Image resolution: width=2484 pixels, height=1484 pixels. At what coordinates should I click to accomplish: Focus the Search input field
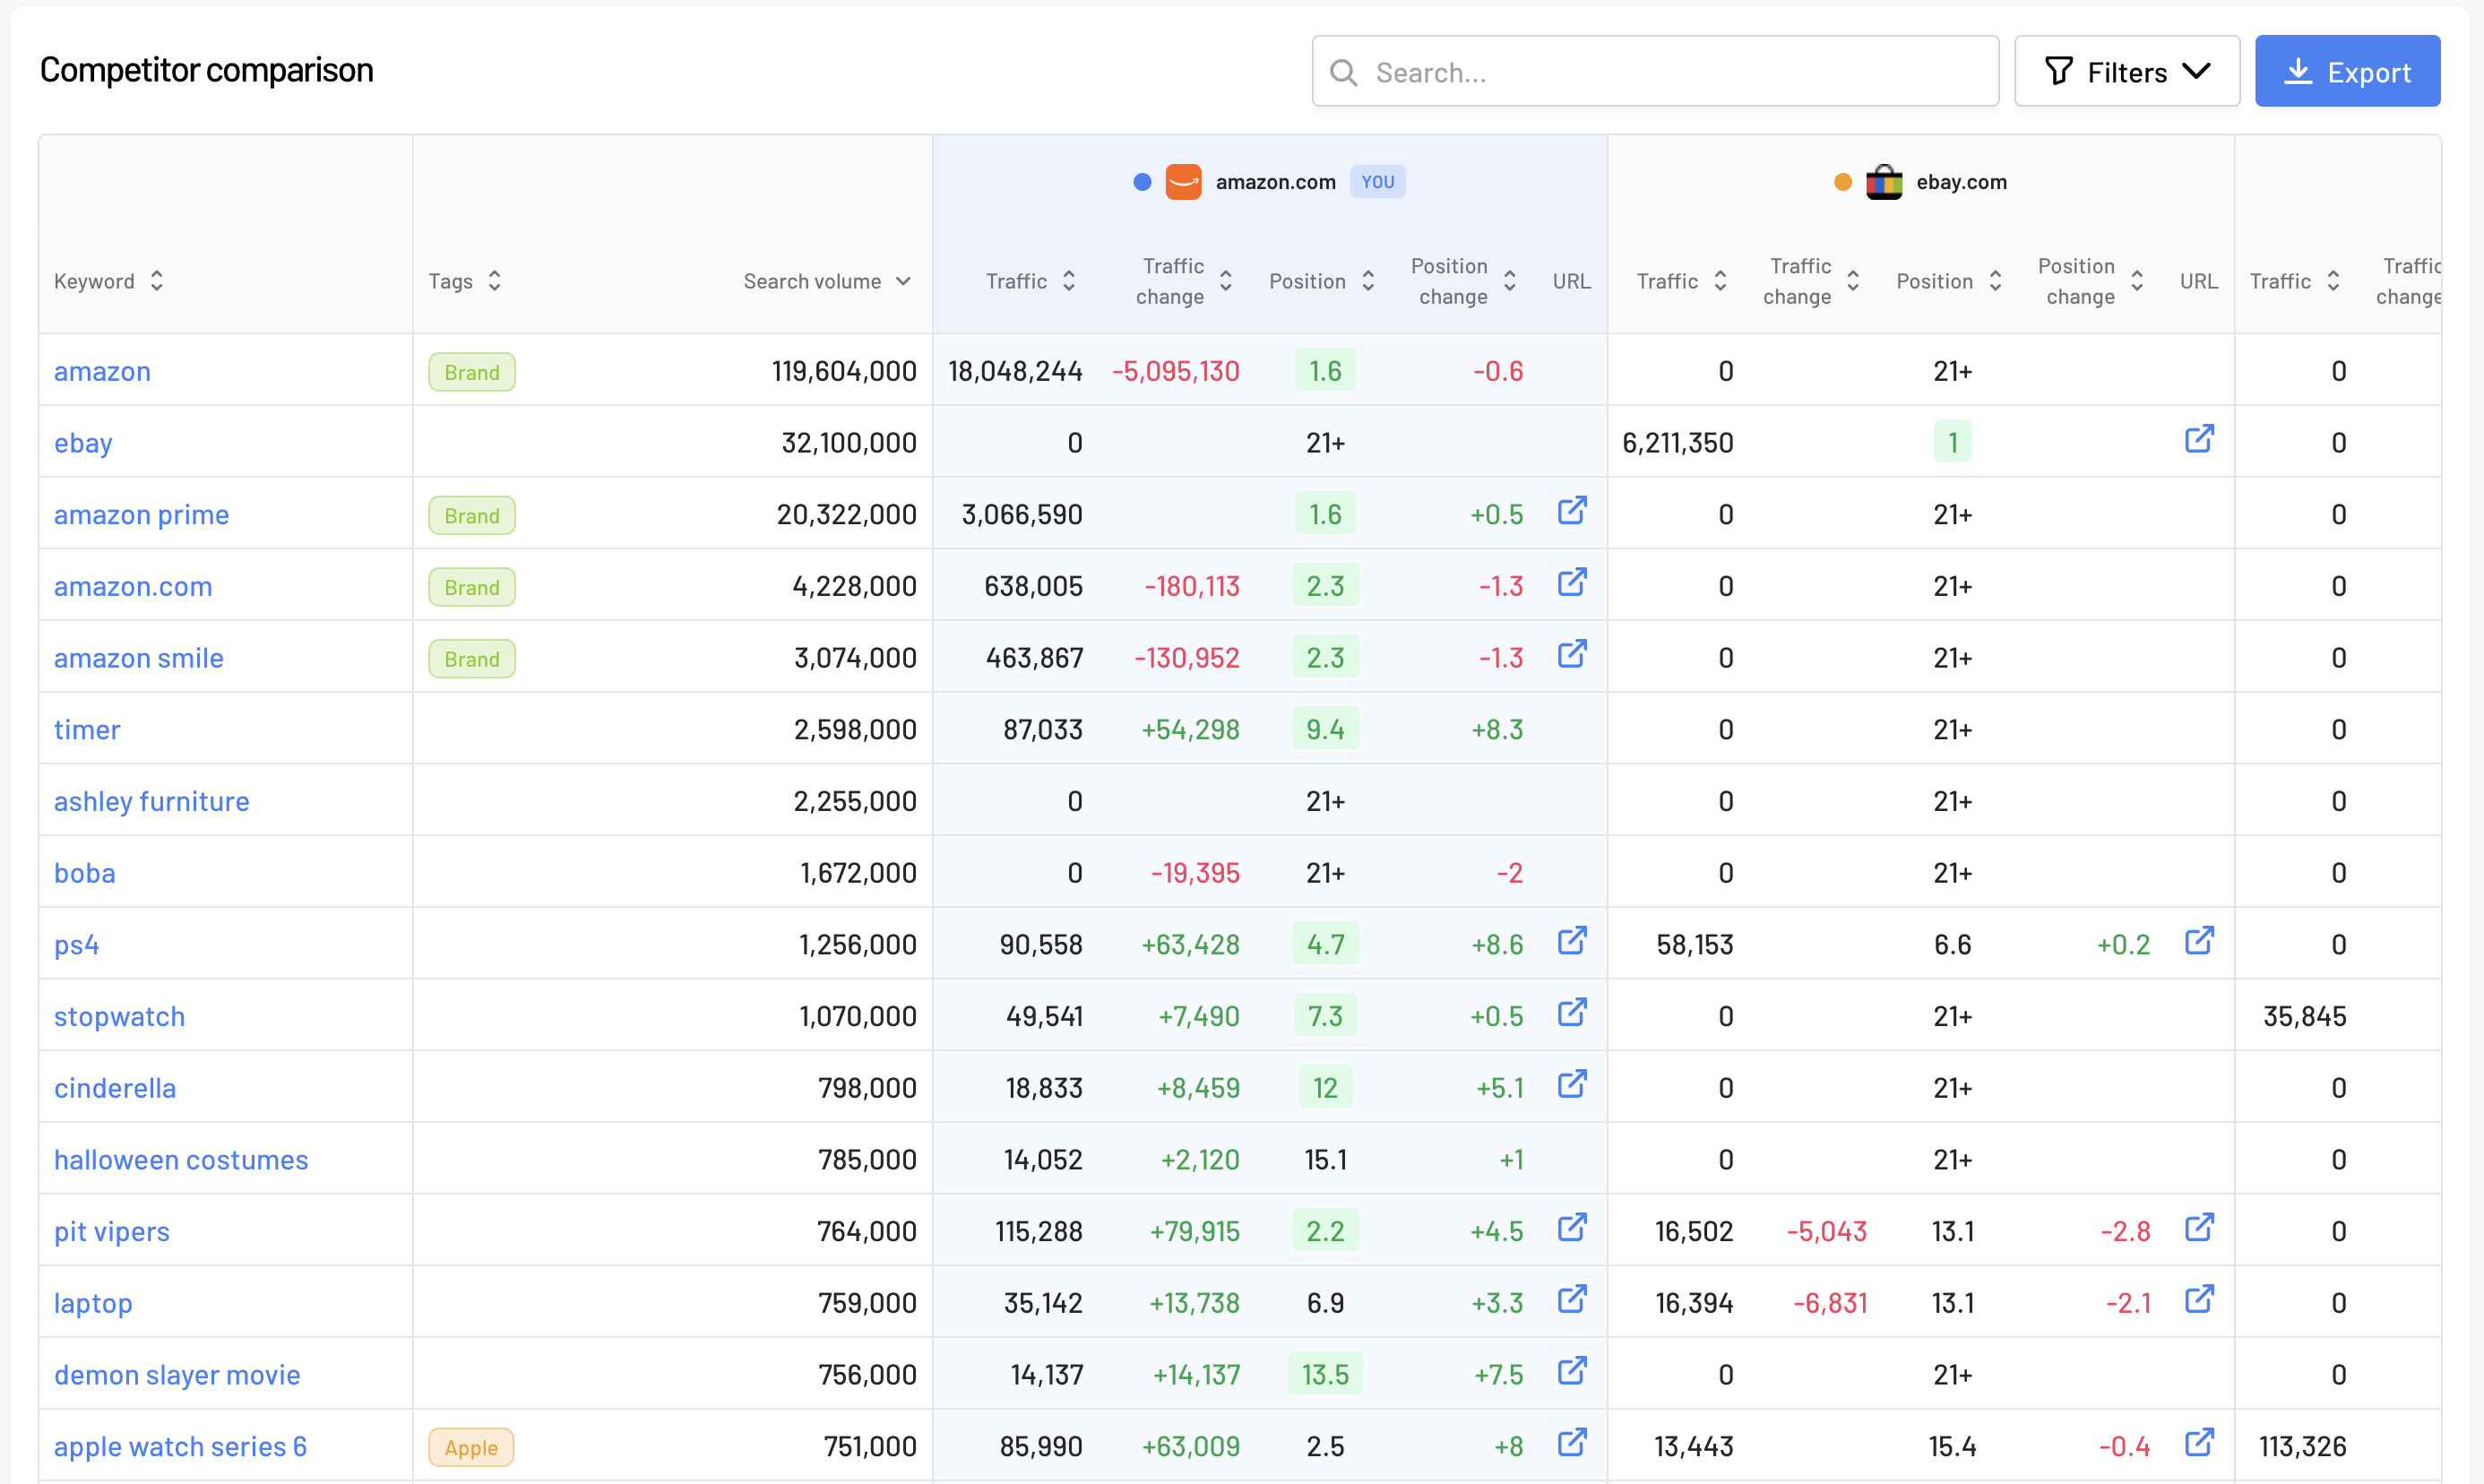1655,72
